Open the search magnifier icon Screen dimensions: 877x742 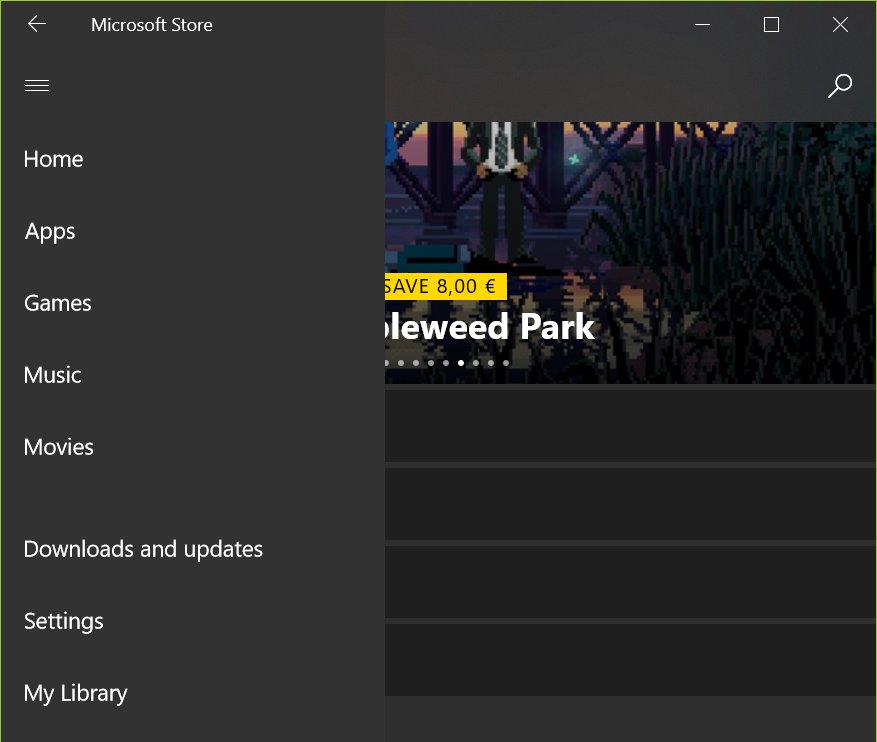[840, 86]
